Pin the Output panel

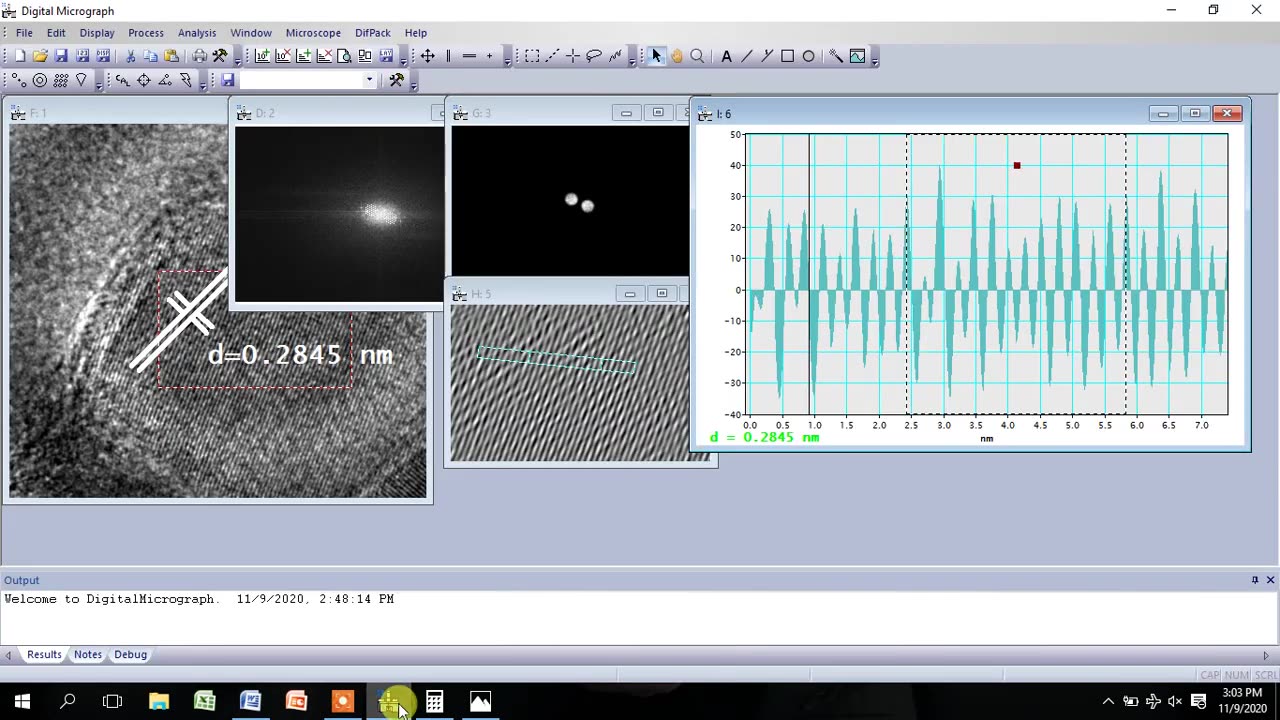pos(1255,580)
